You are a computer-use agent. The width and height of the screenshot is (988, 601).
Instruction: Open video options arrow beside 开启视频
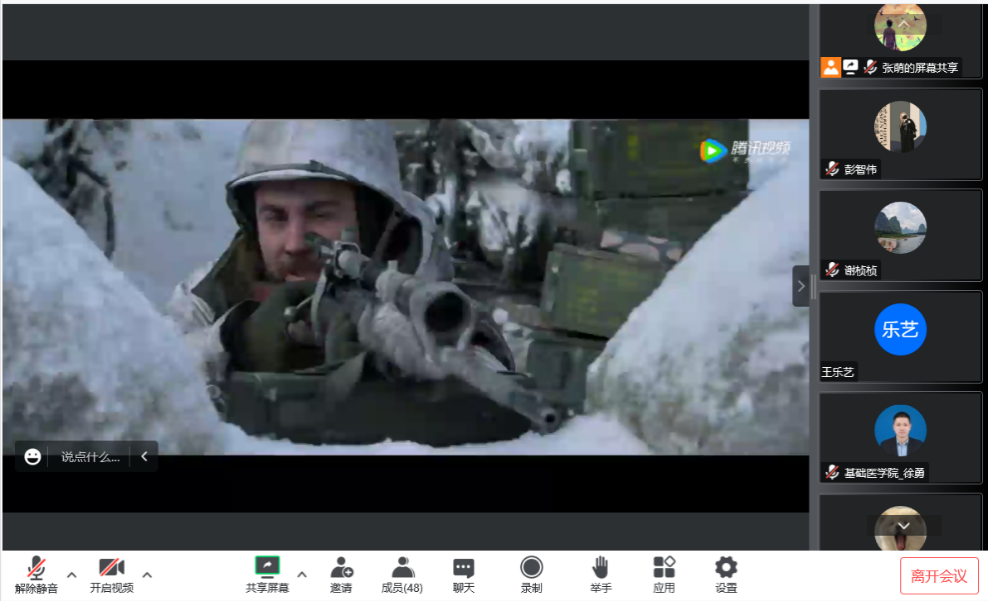(x=147, y=575)
